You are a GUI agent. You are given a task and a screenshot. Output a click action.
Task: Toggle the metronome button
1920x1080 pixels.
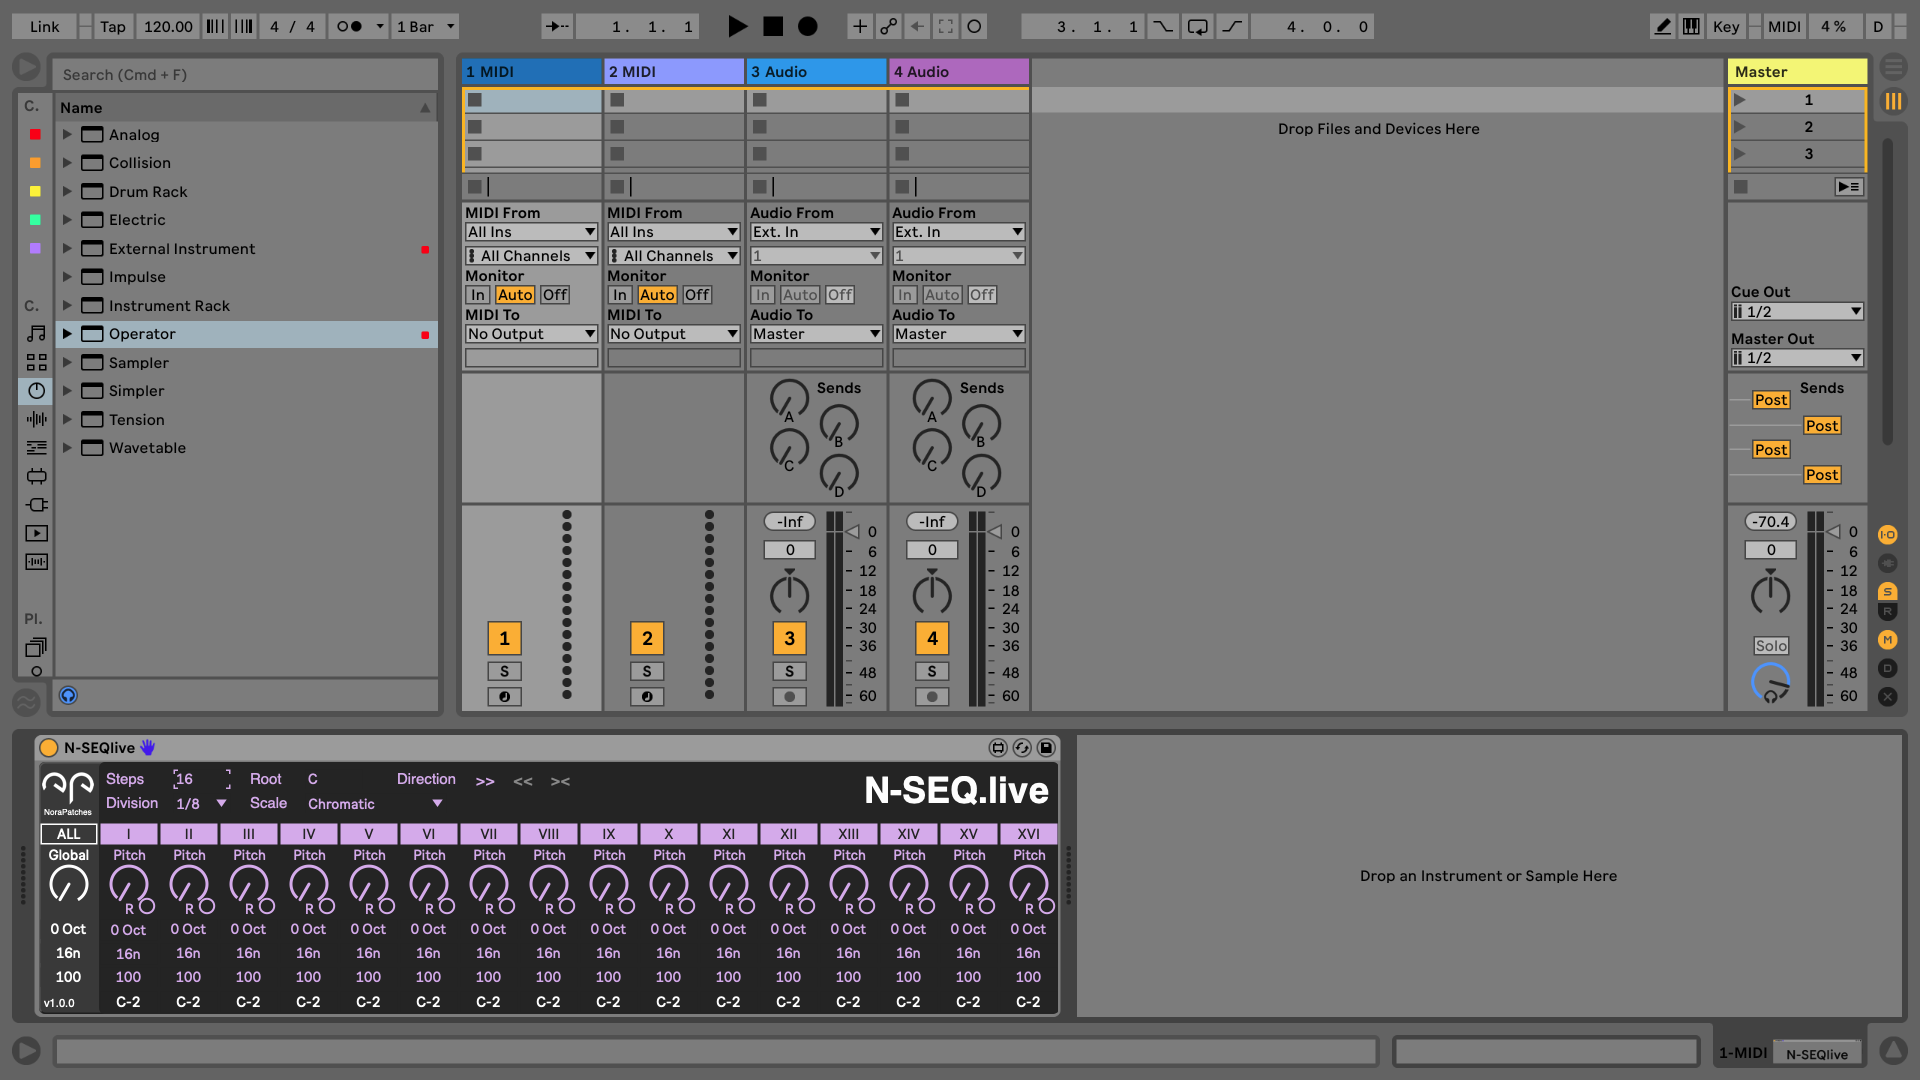pyautogui.click(x=349, y=27)
